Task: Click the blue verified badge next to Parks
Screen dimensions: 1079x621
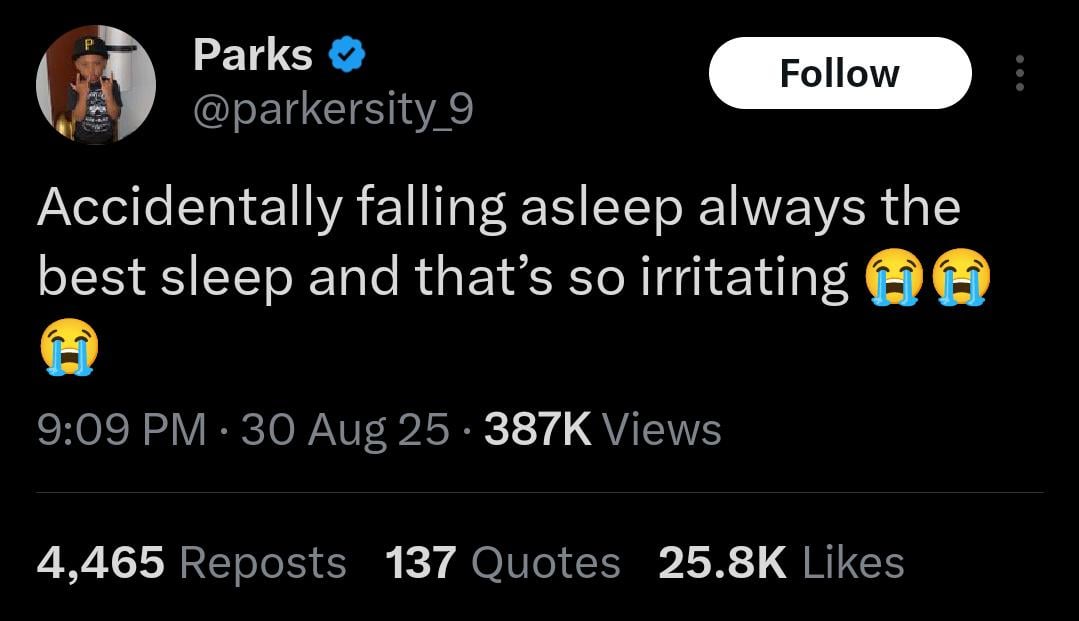Action: point(348,54)
